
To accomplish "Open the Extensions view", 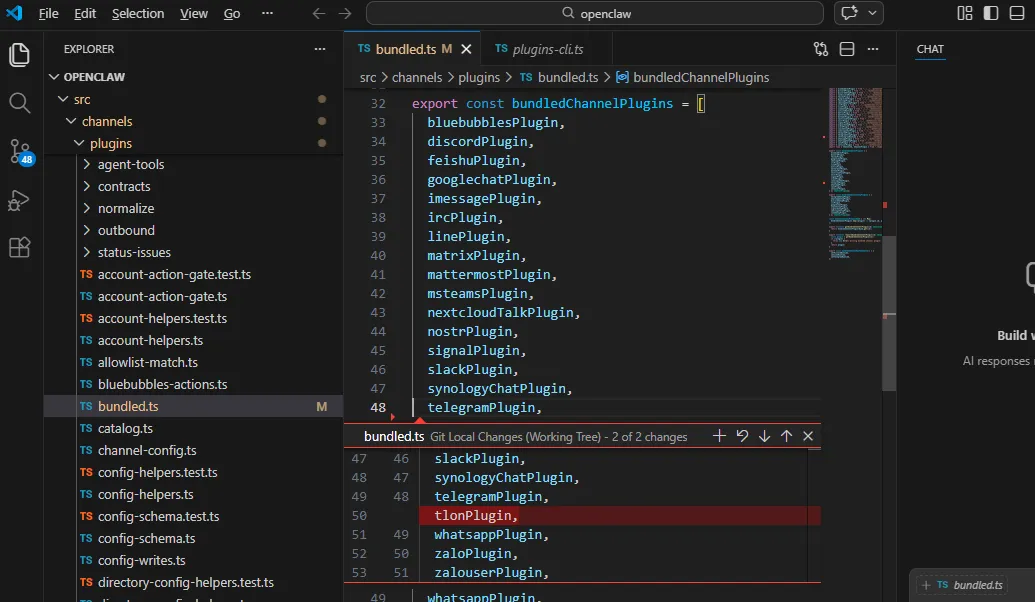I will tap(20, 248).
